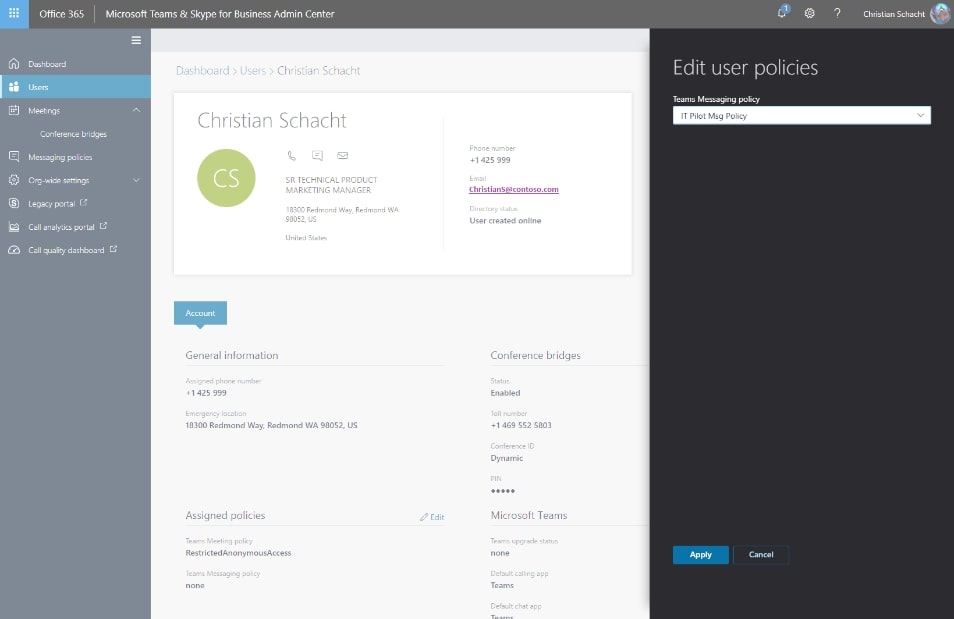The width and height of the screenshot is (954, 619).
Task: Open the Call quality dashboard icon
Action: click(13, 250)
